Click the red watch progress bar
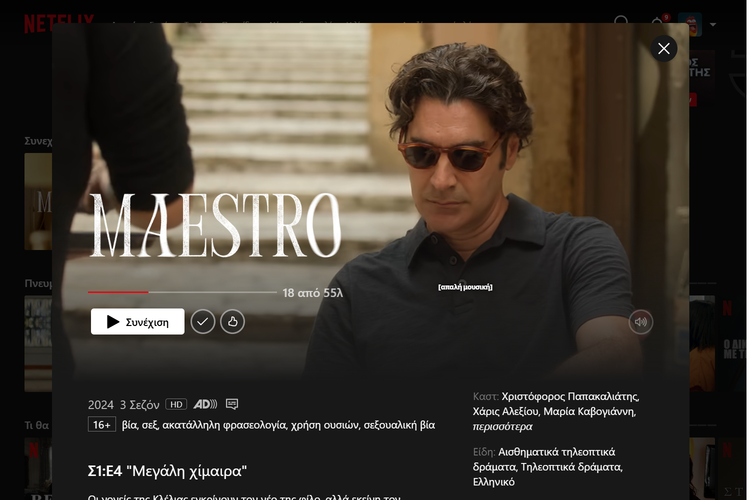The width and height of the screenshot is (750, 500). coord(118,292)
